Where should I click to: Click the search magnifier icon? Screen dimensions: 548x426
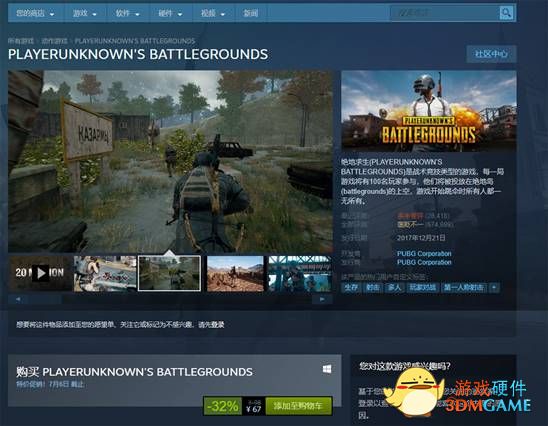point(506,13)
